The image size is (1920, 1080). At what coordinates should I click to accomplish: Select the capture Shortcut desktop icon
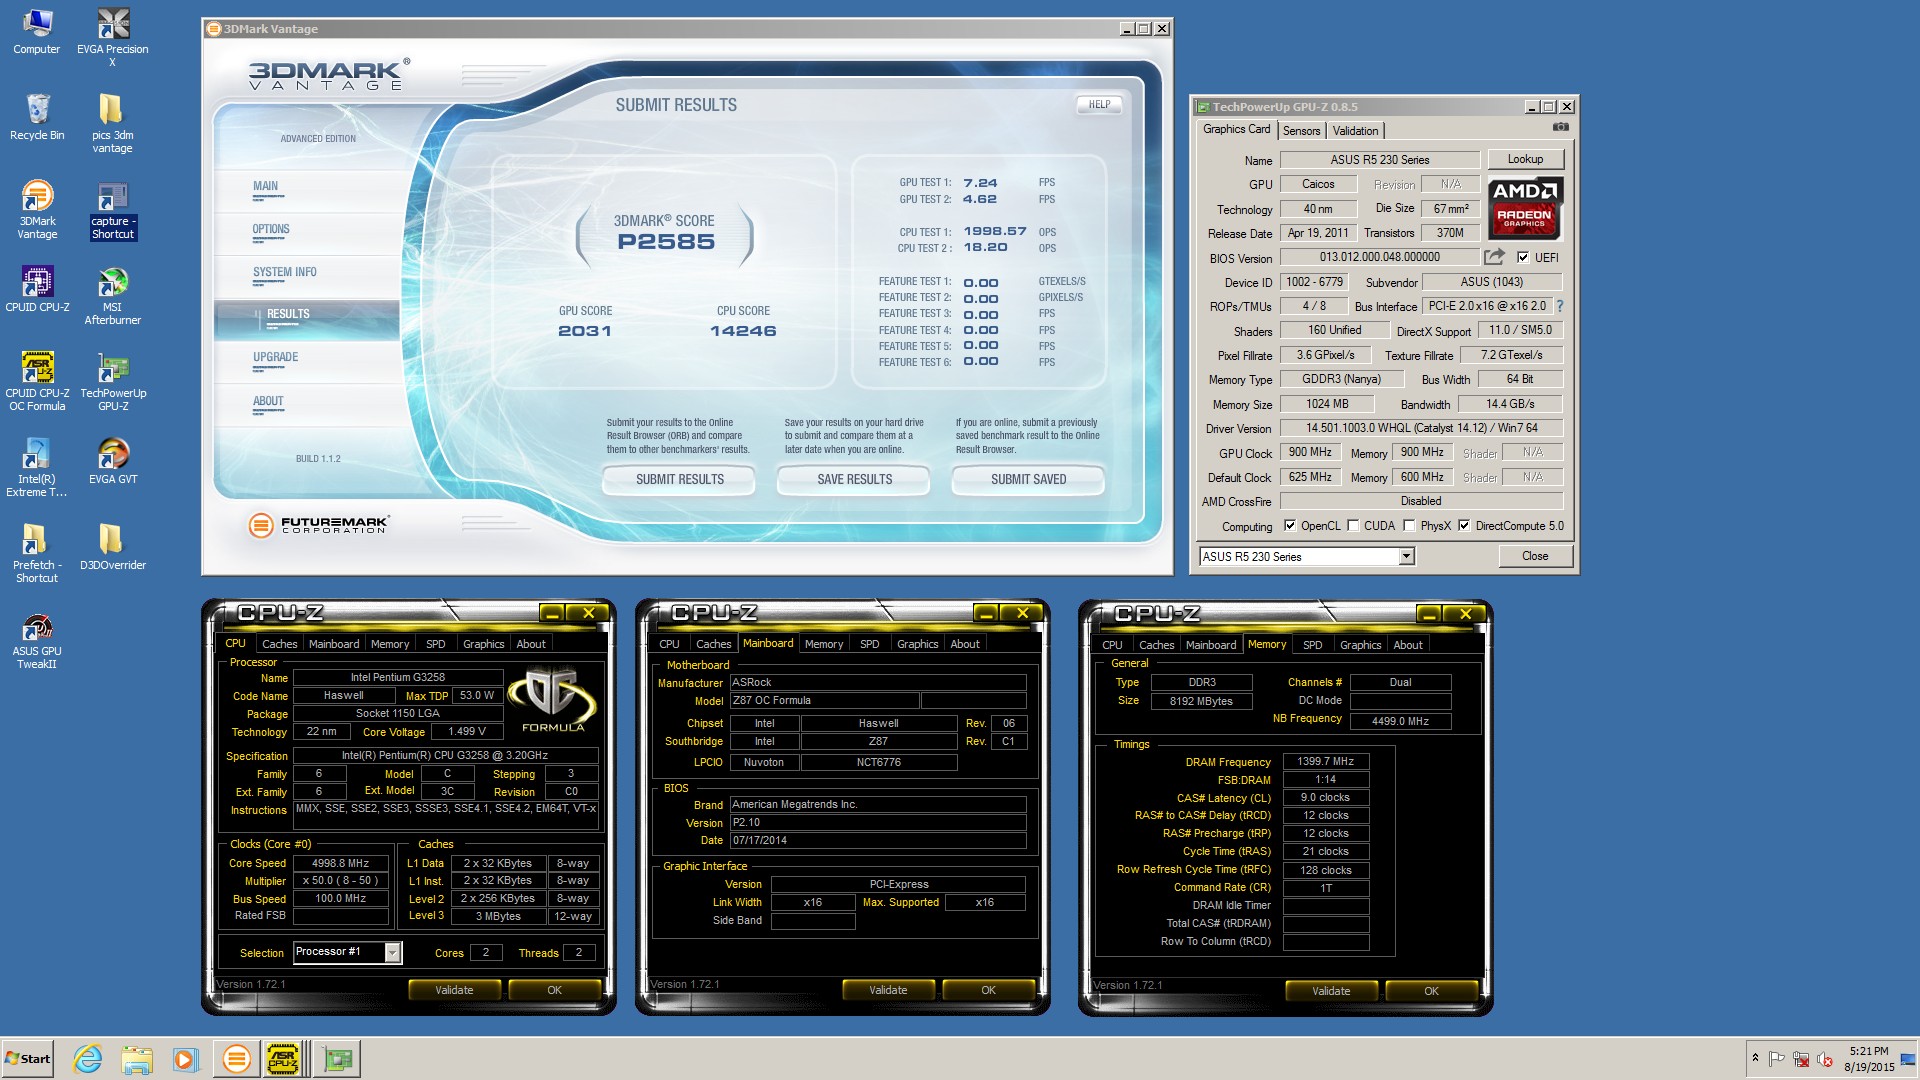coord(113,209)
